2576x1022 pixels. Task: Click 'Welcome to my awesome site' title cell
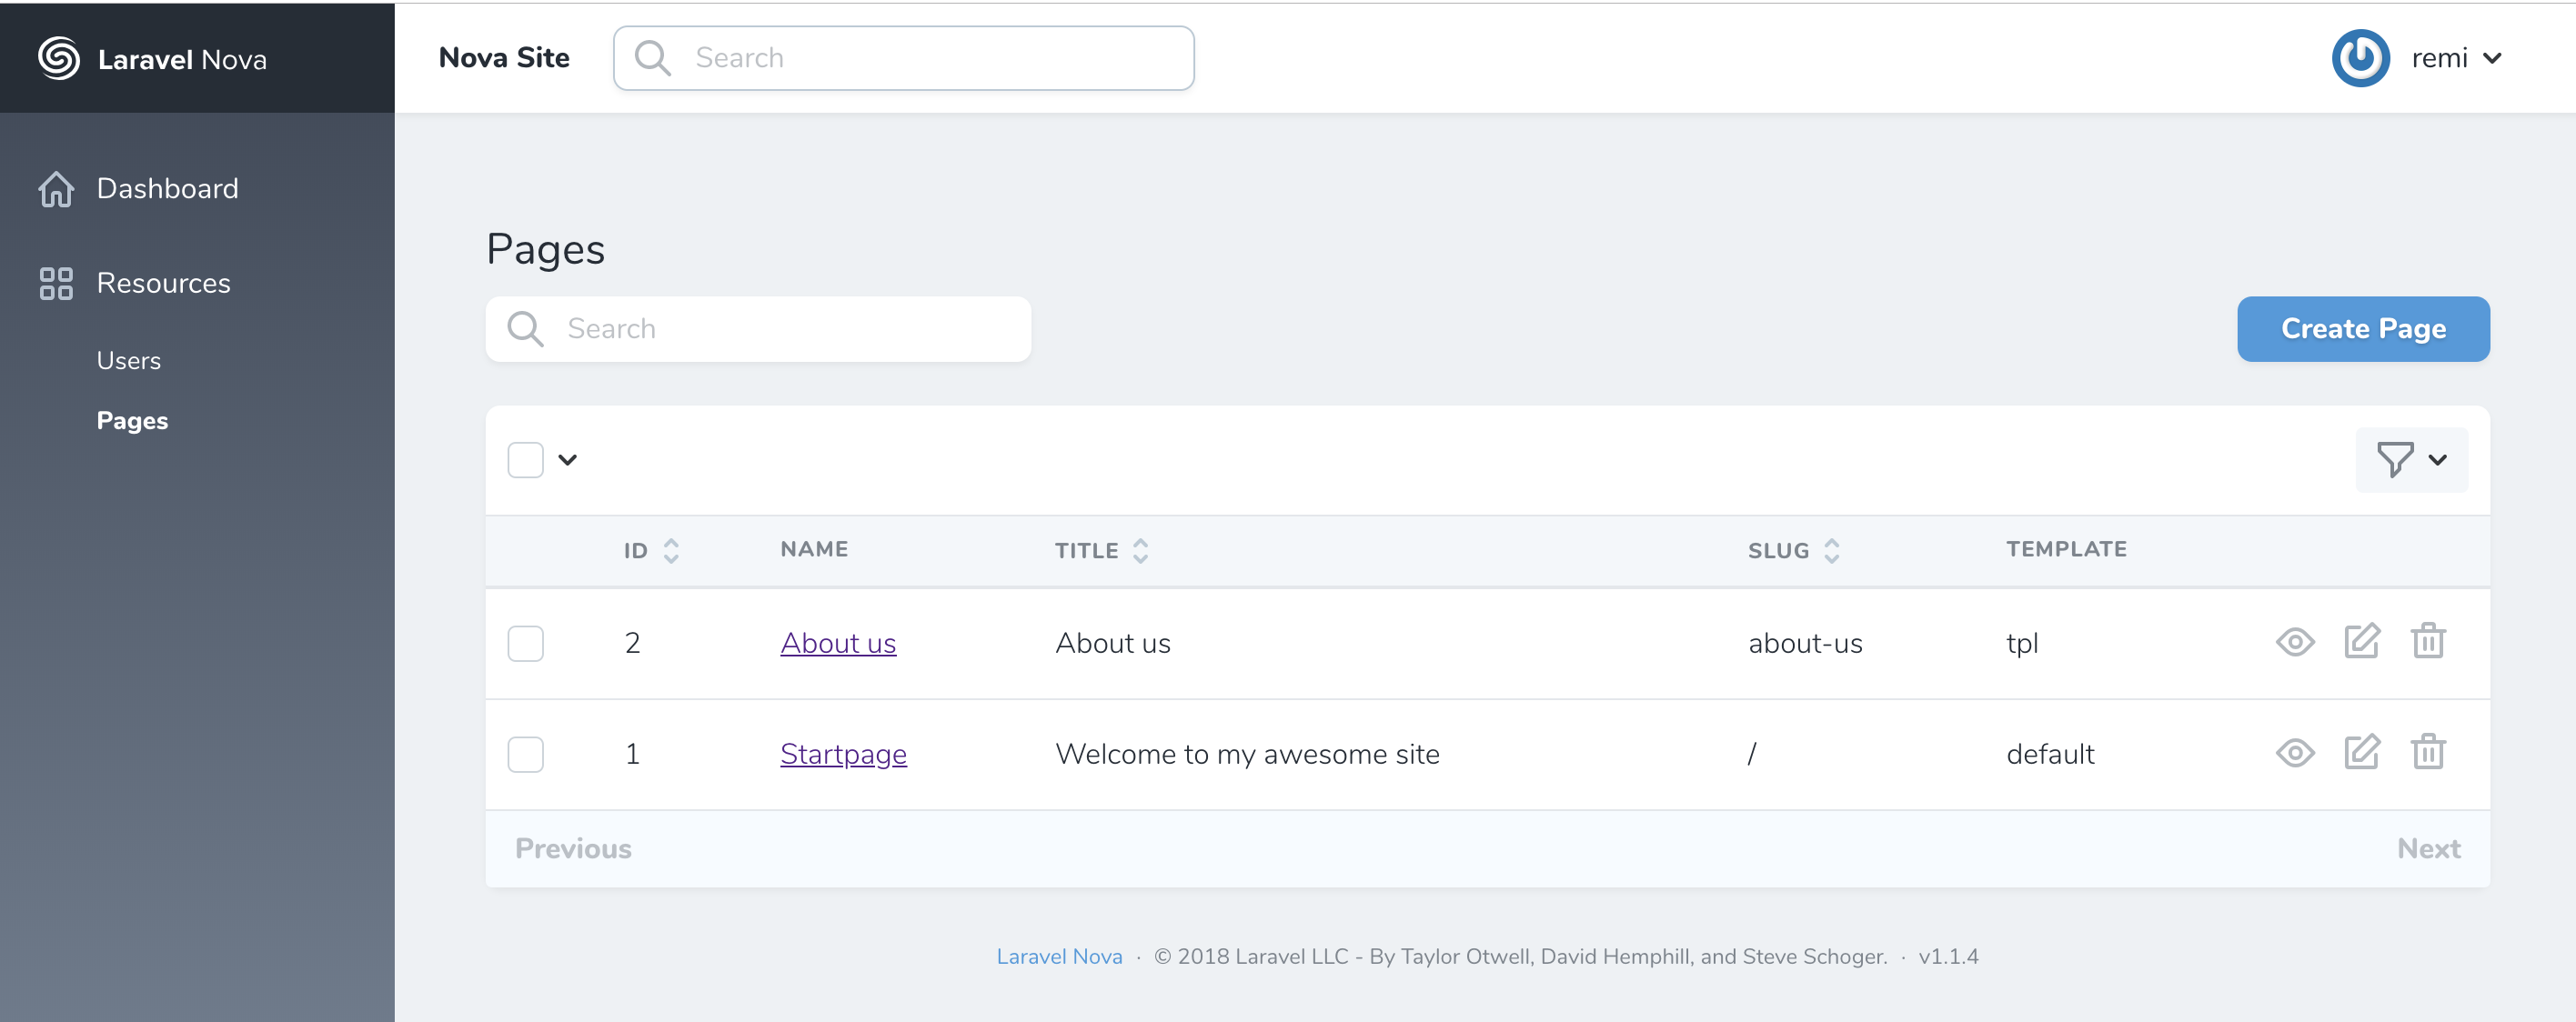coord(1247,754)
